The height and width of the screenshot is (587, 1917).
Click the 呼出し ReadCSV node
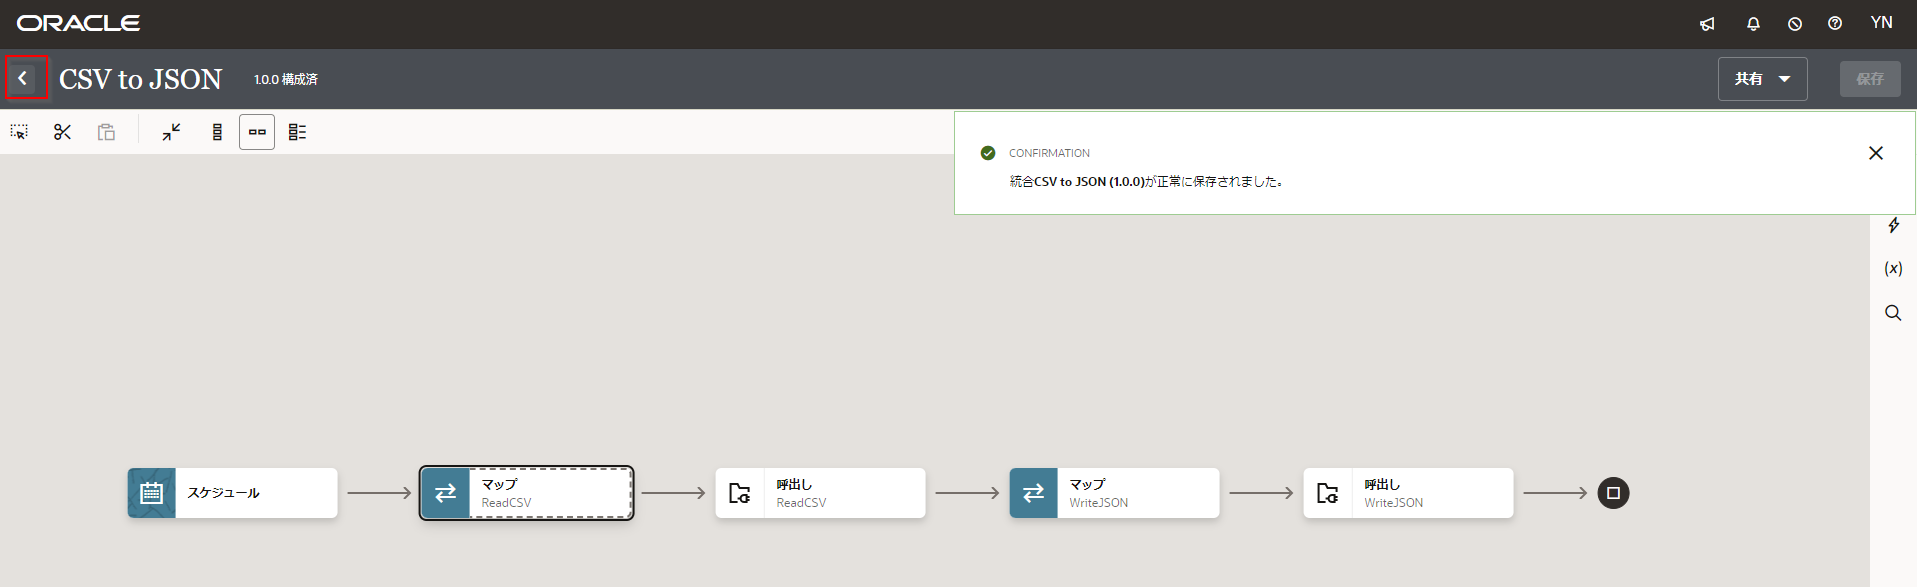click(x=820, y=493)
